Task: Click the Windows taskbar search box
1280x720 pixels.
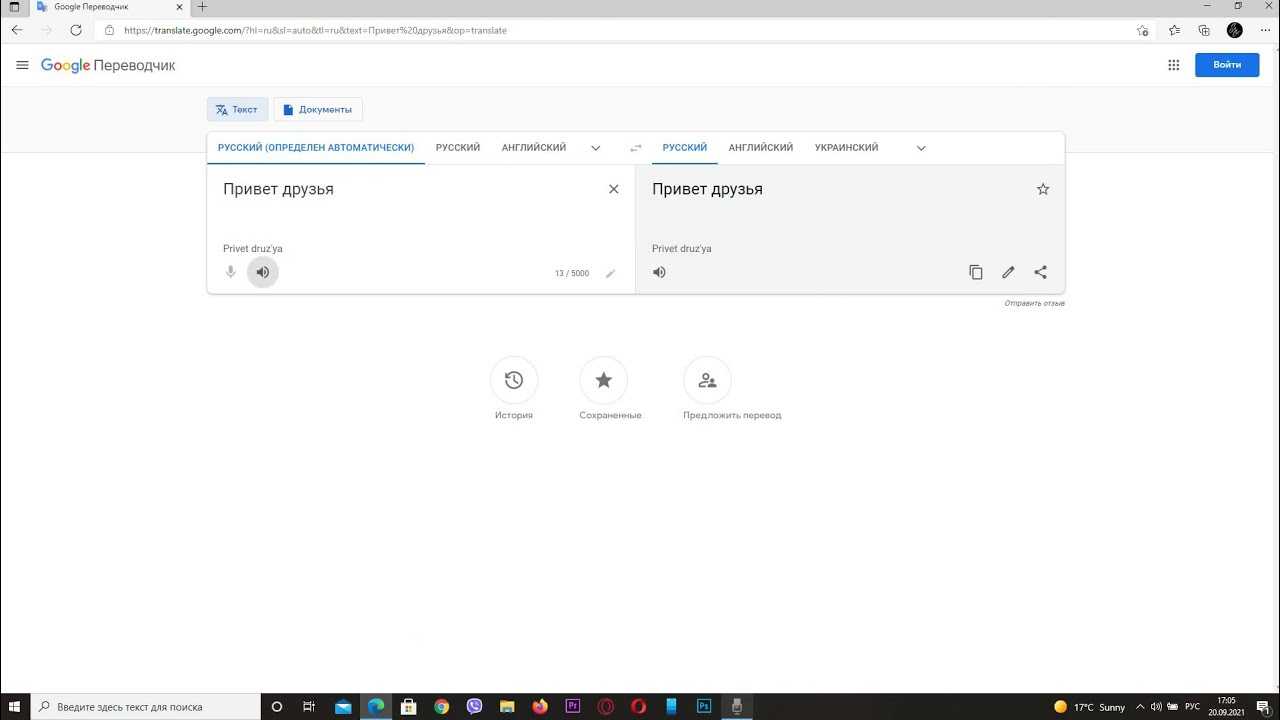Action: 147,706
